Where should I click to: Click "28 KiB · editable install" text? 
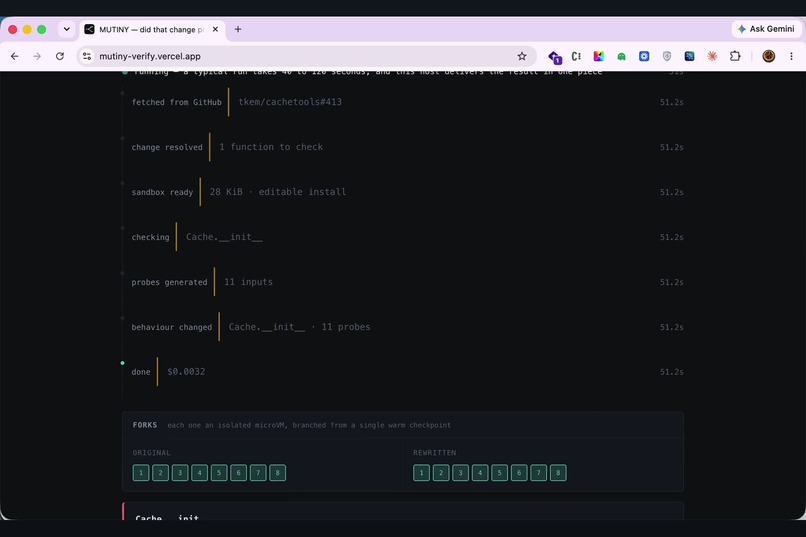click(278, 192)
